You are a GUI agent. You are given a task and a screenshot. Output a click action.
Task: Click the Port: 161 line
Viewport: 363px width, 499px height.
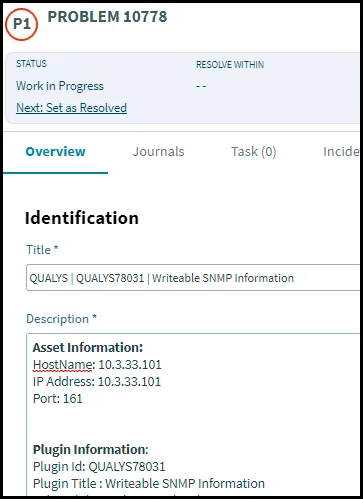(x=58, y=399)
